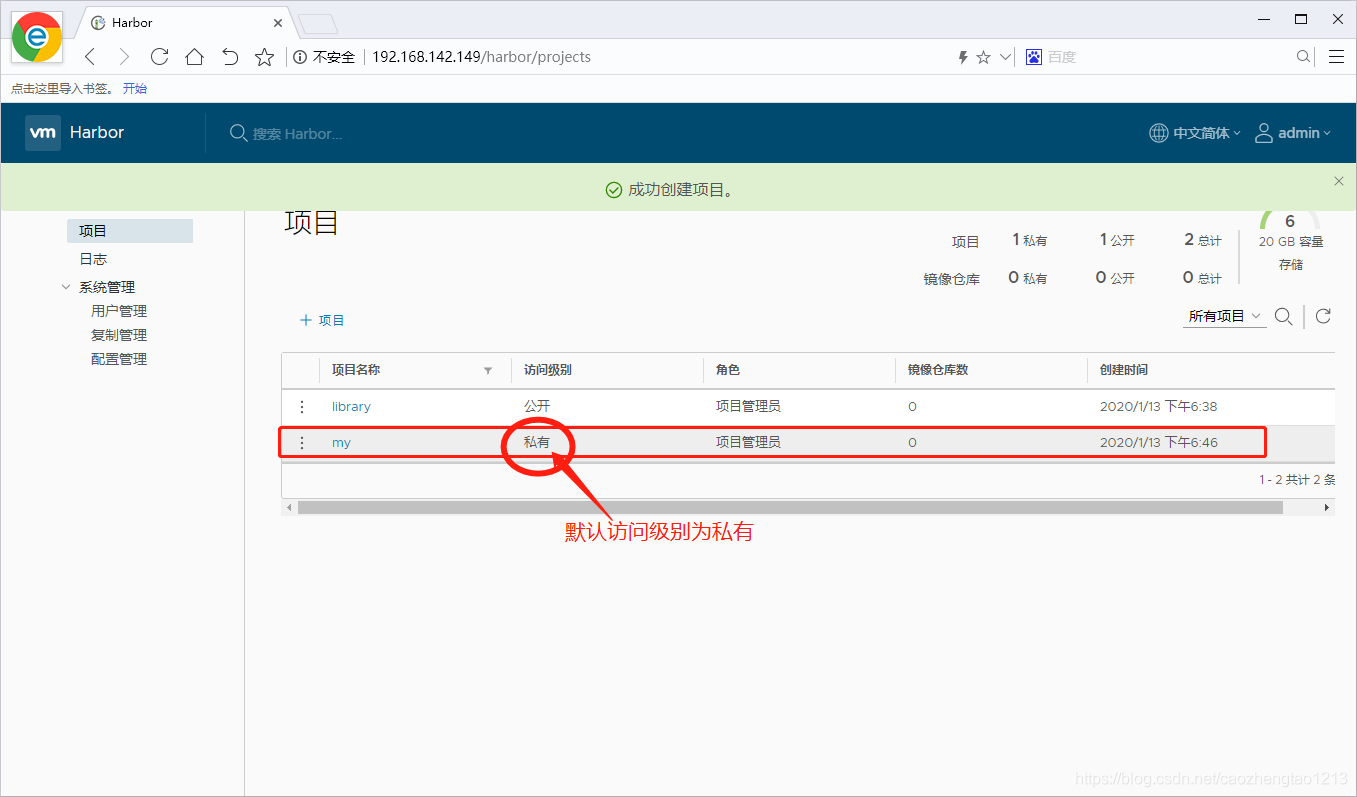The width and height of the screenshot is (1357, 797).
Task: Sort by 访问级别 column header
Action: (x=548, y=370)
